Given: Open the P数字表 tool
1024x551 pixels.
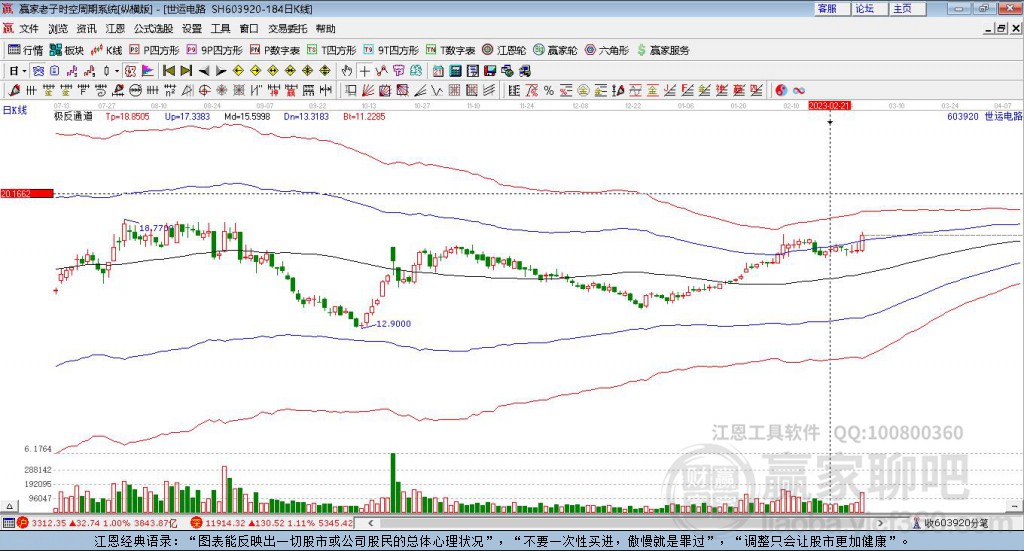Looking at the screenshot, I should coord(274,50).
